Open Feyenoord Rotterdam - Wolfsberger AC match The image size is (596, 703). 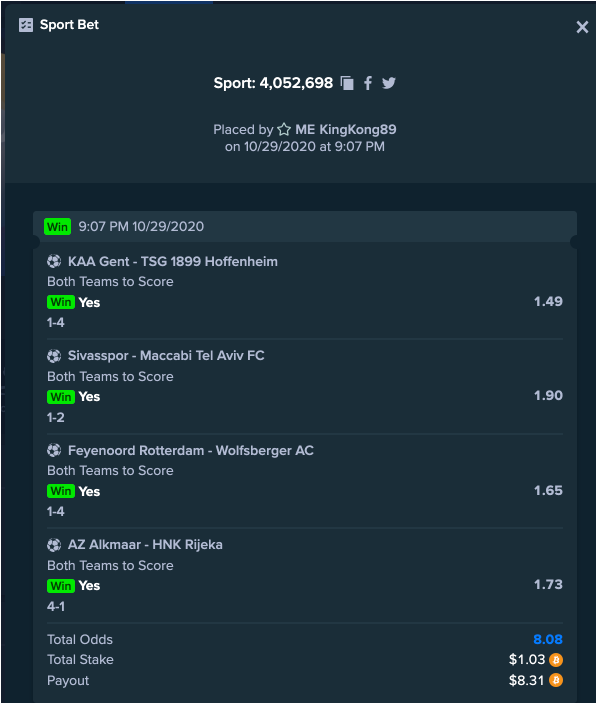191,450
